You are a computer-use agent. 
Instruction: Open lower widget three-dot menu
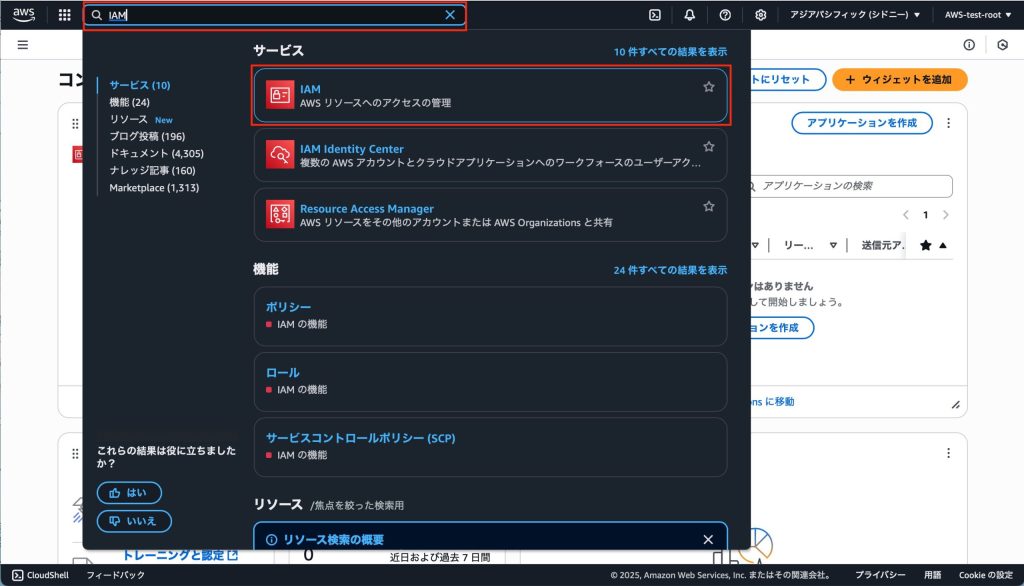pos(948,453)
